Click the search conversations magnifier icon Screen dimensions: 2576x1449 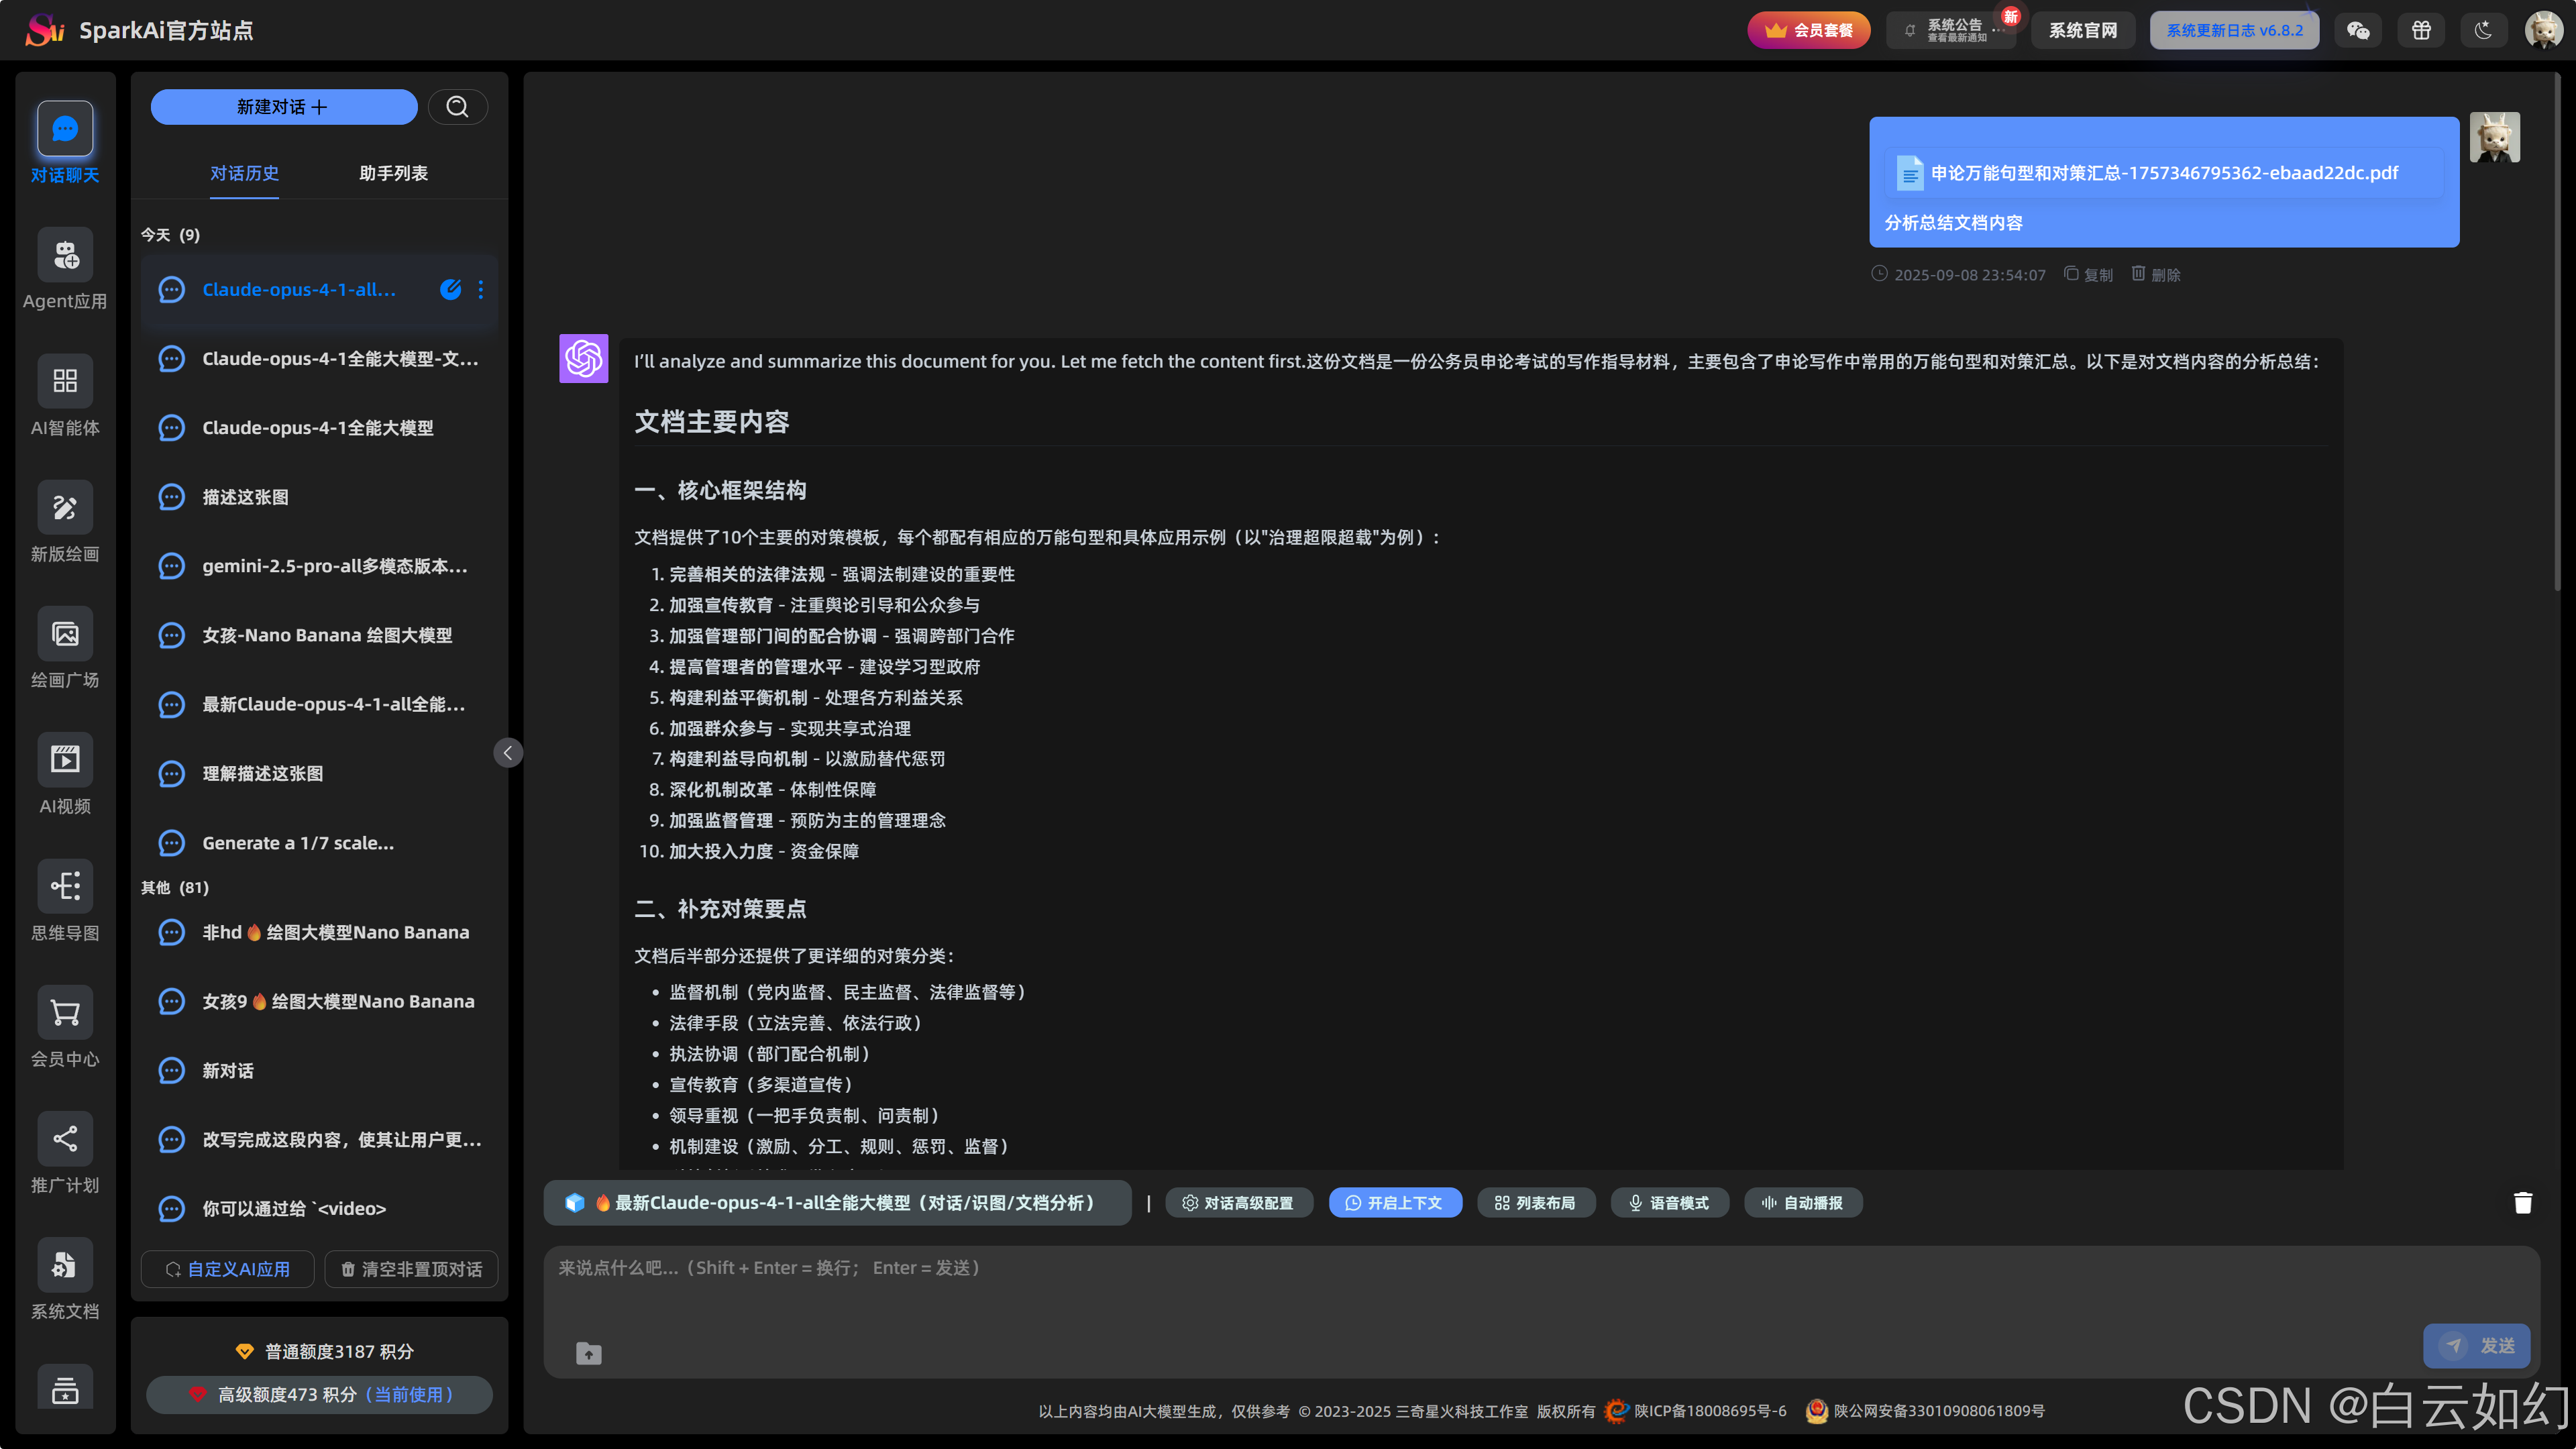[457, 107]
